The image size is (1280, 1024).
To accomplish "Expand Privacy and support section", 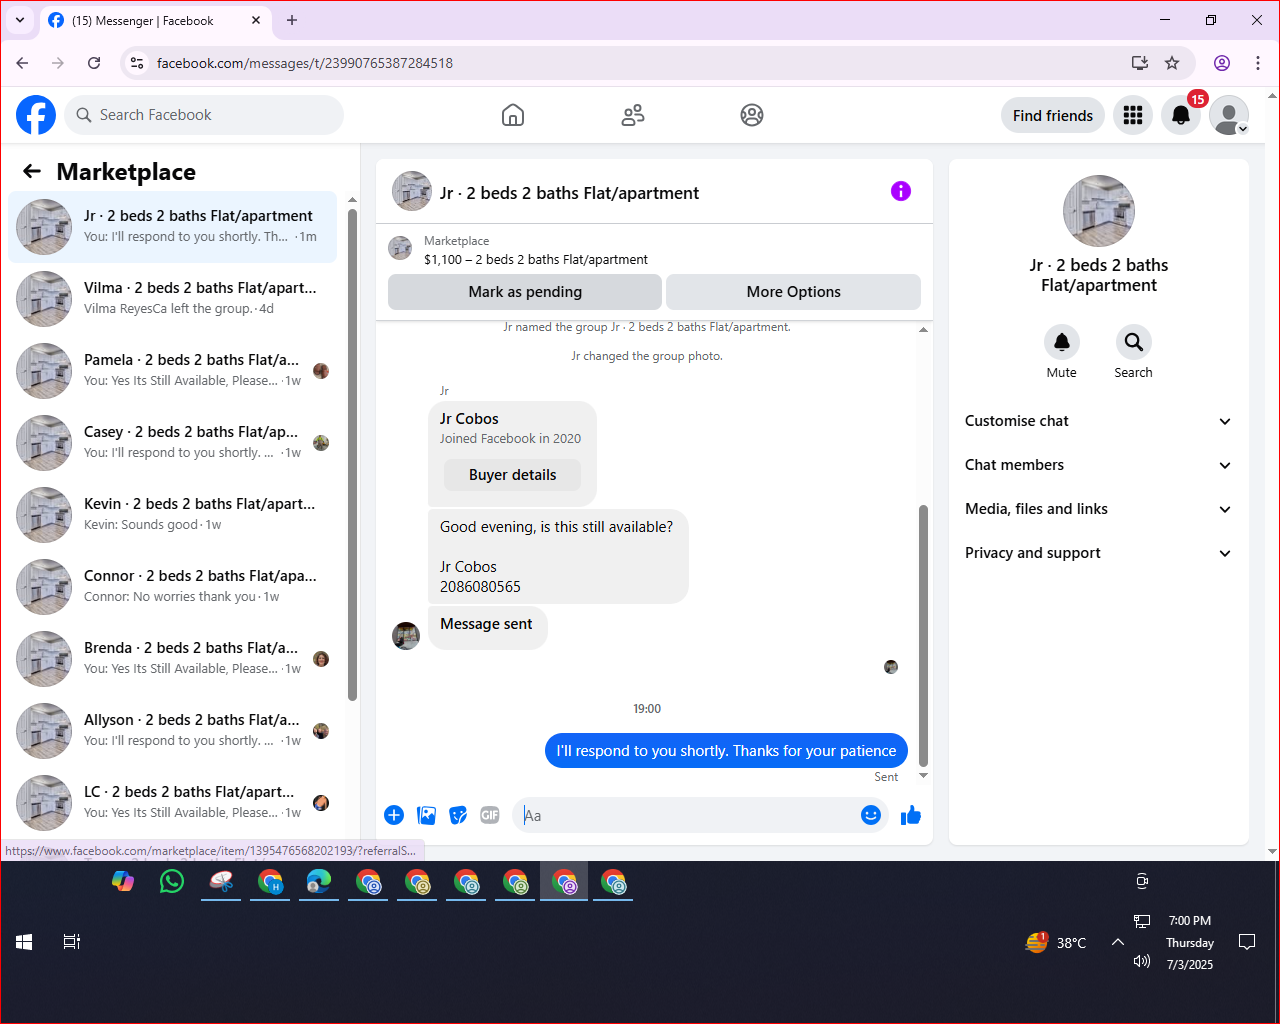I will pyautogui.click(x=1098, y=553).
